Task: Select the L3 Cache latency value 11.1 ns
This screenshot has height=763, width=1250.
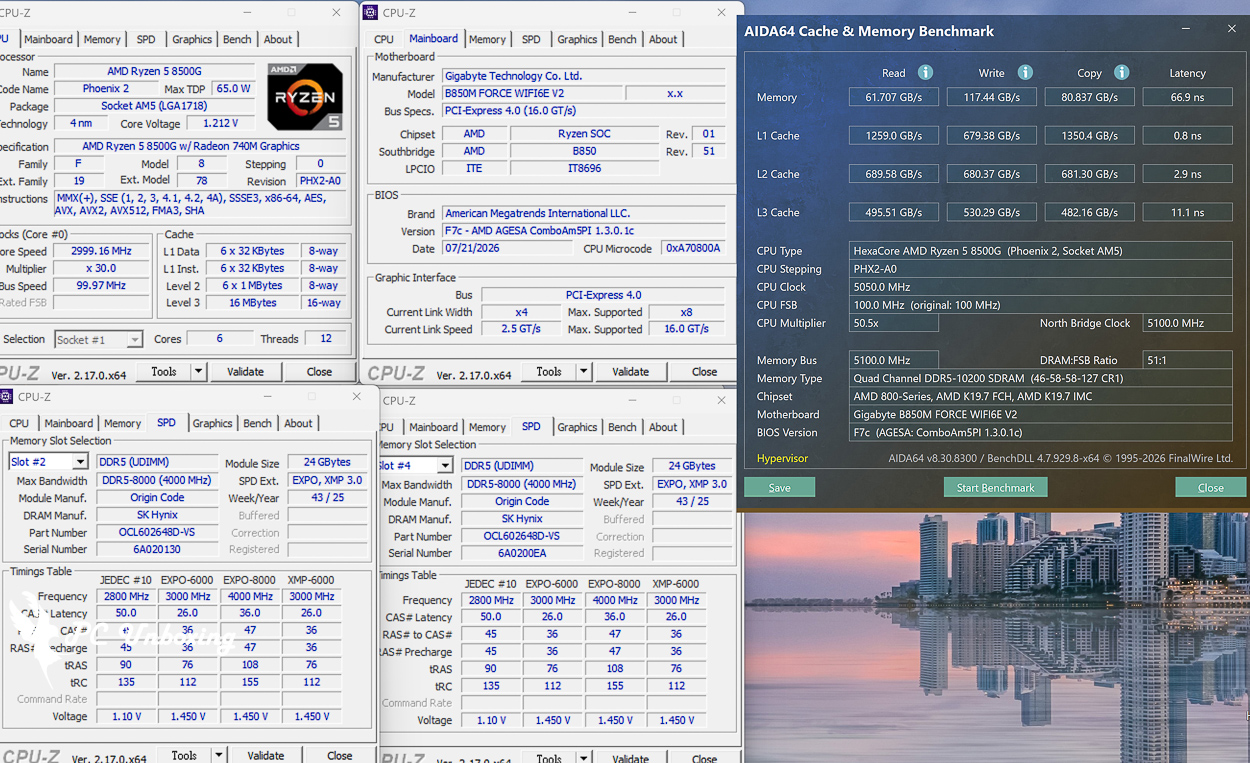Action: pos(1187,212)
